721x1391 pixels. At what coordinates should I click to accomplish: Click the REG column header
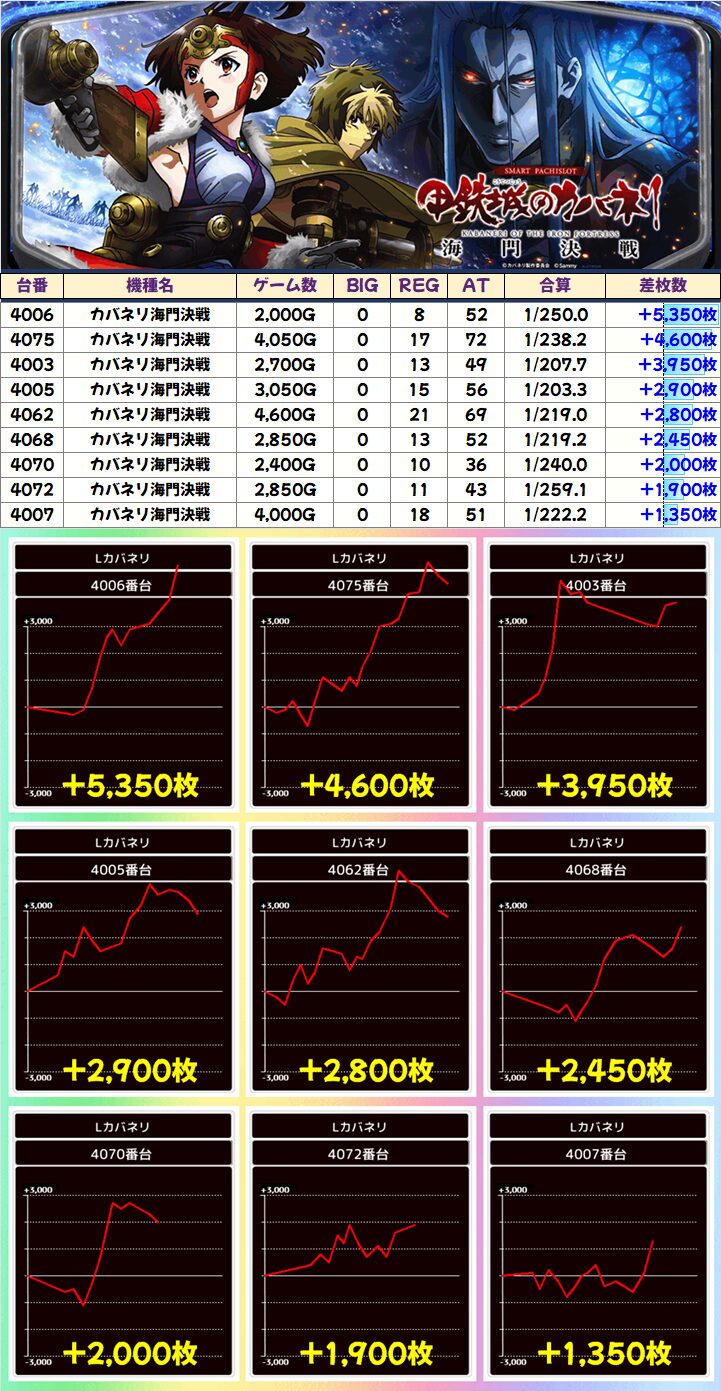tap(419, 285)
